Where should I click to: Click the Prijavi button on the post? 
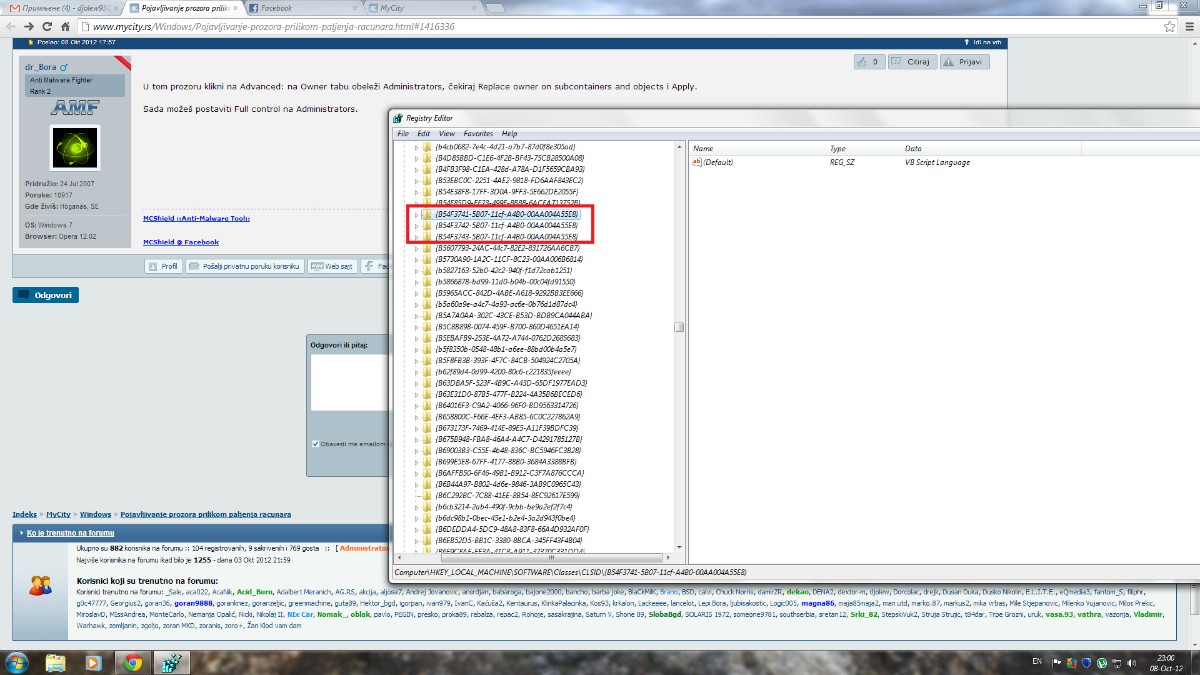coord(964,61)
